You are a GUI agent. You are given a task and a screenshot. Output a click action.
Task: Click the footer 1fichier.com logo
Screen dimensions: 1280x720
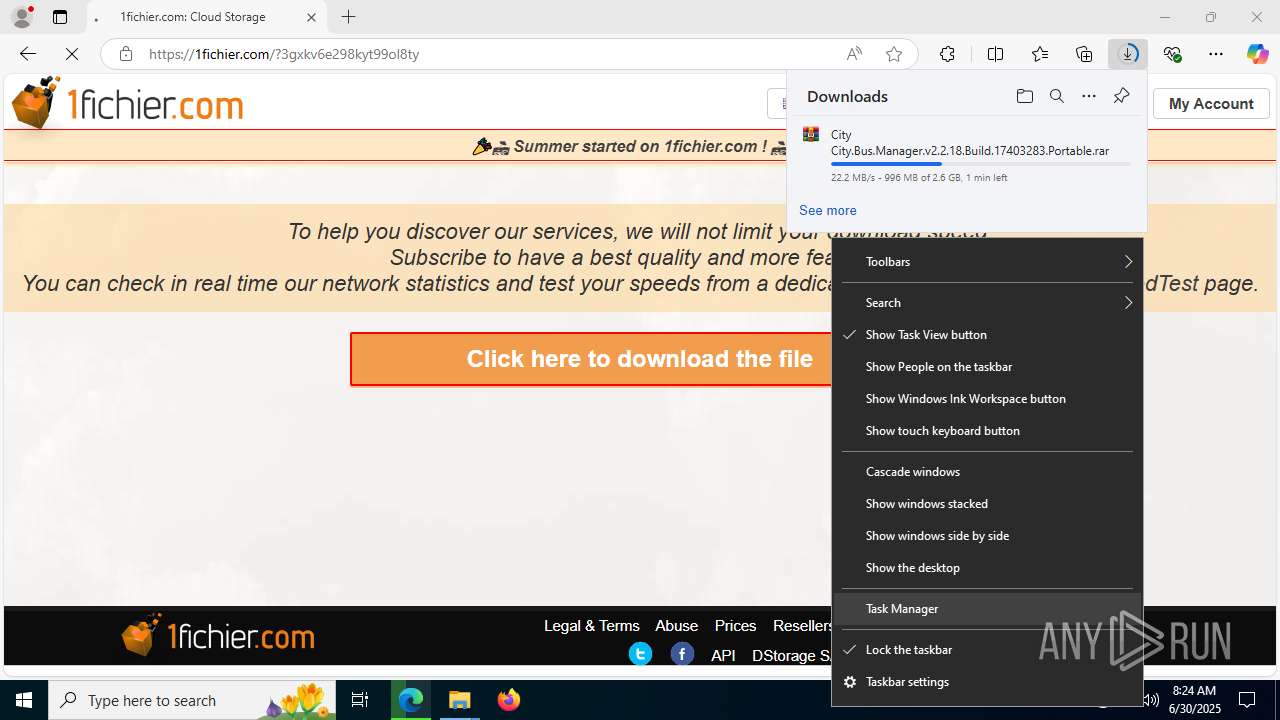point(217,635)
